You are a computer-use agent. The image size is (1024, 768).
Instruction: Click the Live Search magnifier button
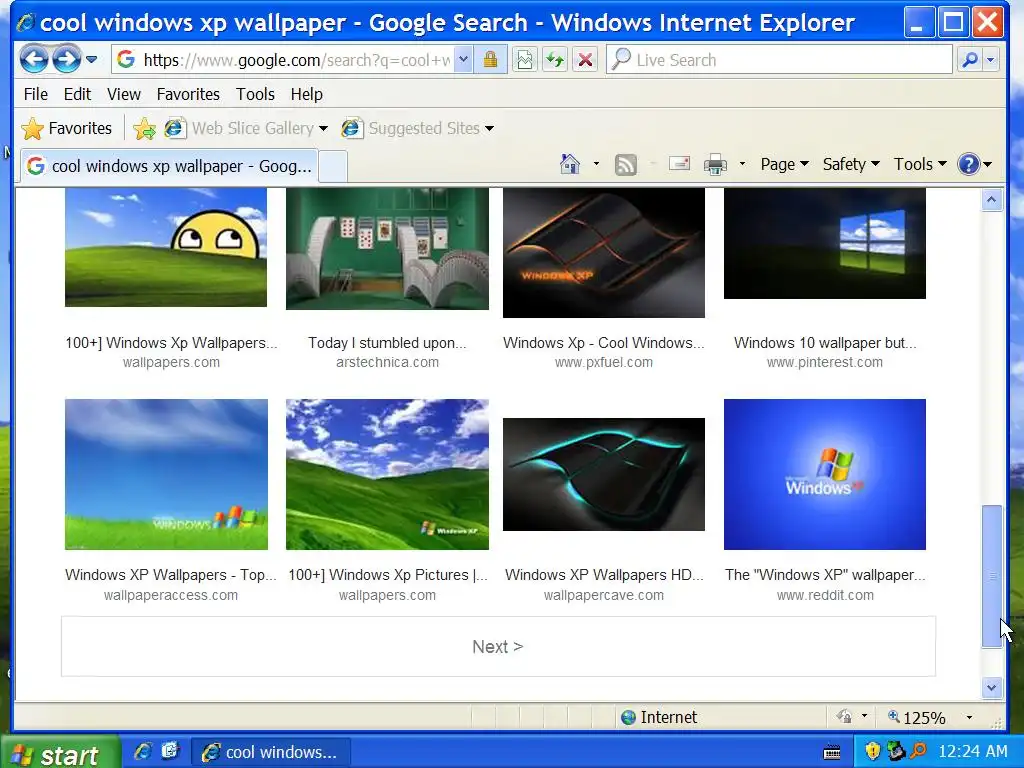coord(970,60)
